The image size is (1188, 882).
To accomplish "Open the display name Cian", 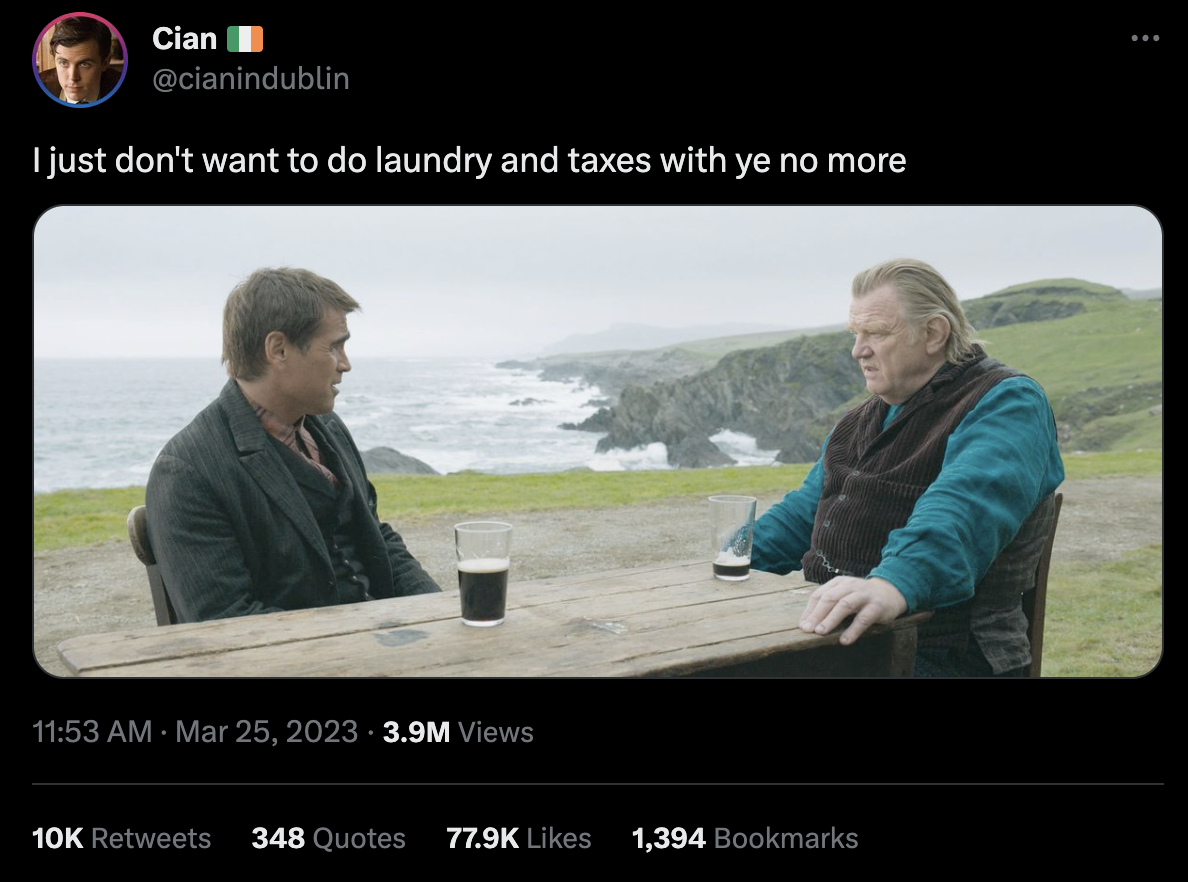I will pos(184,39).
